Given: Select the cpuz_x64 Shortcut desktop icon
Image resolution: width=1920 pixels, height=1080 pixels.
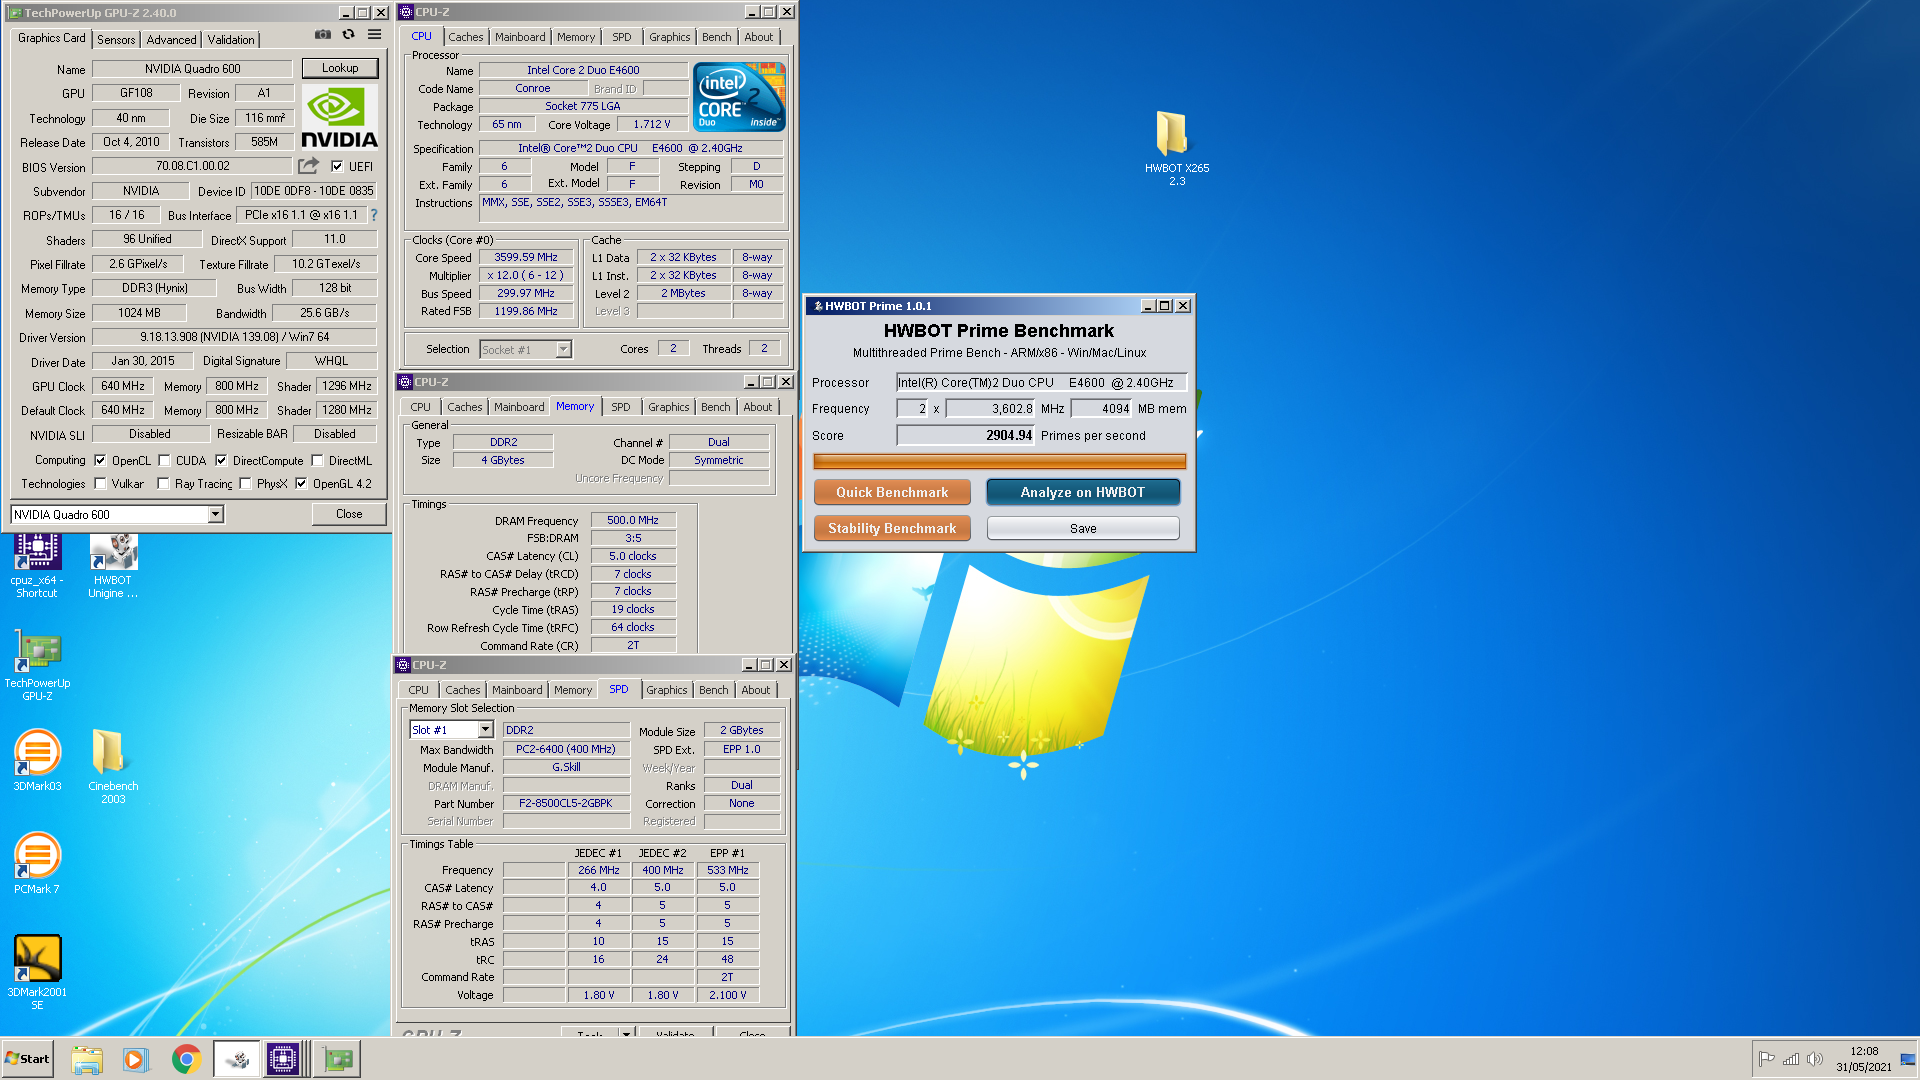Looking at the screenshot, I should point(37,566).
